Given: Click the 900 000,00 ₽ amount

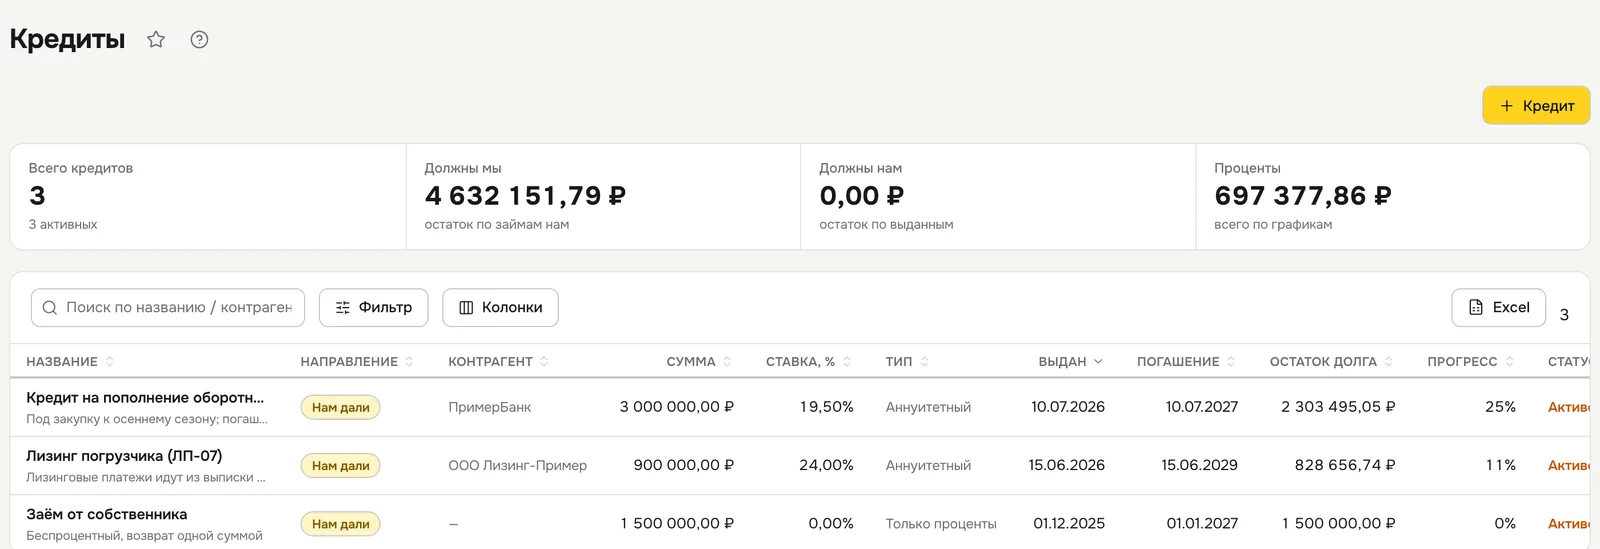Looking at the screenshot, I should click(x=684, y=465).
